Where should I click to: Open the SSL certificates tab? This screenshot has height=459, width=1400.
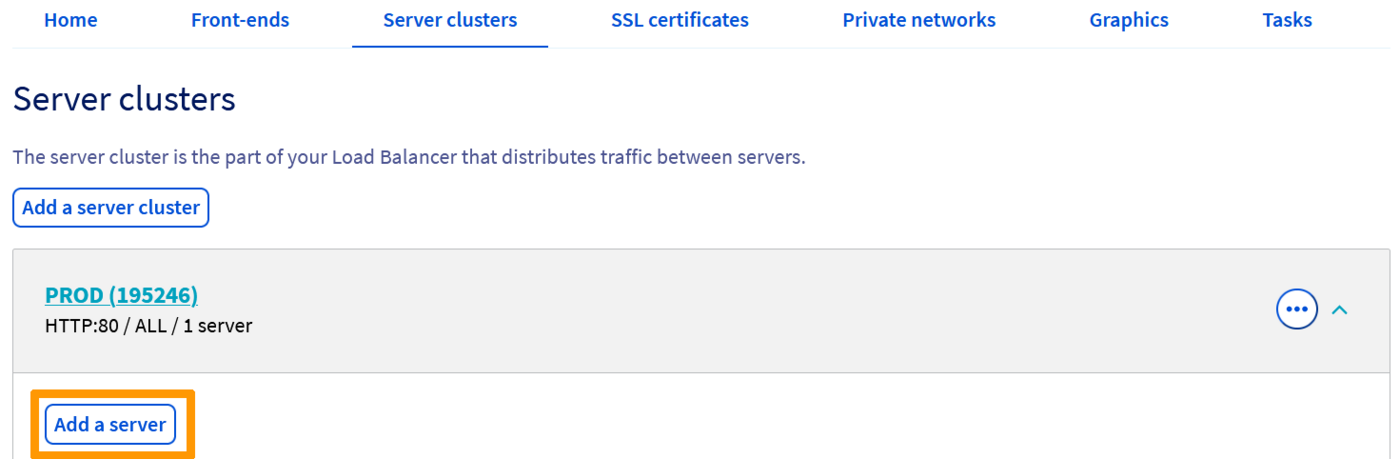pos(680,20)
